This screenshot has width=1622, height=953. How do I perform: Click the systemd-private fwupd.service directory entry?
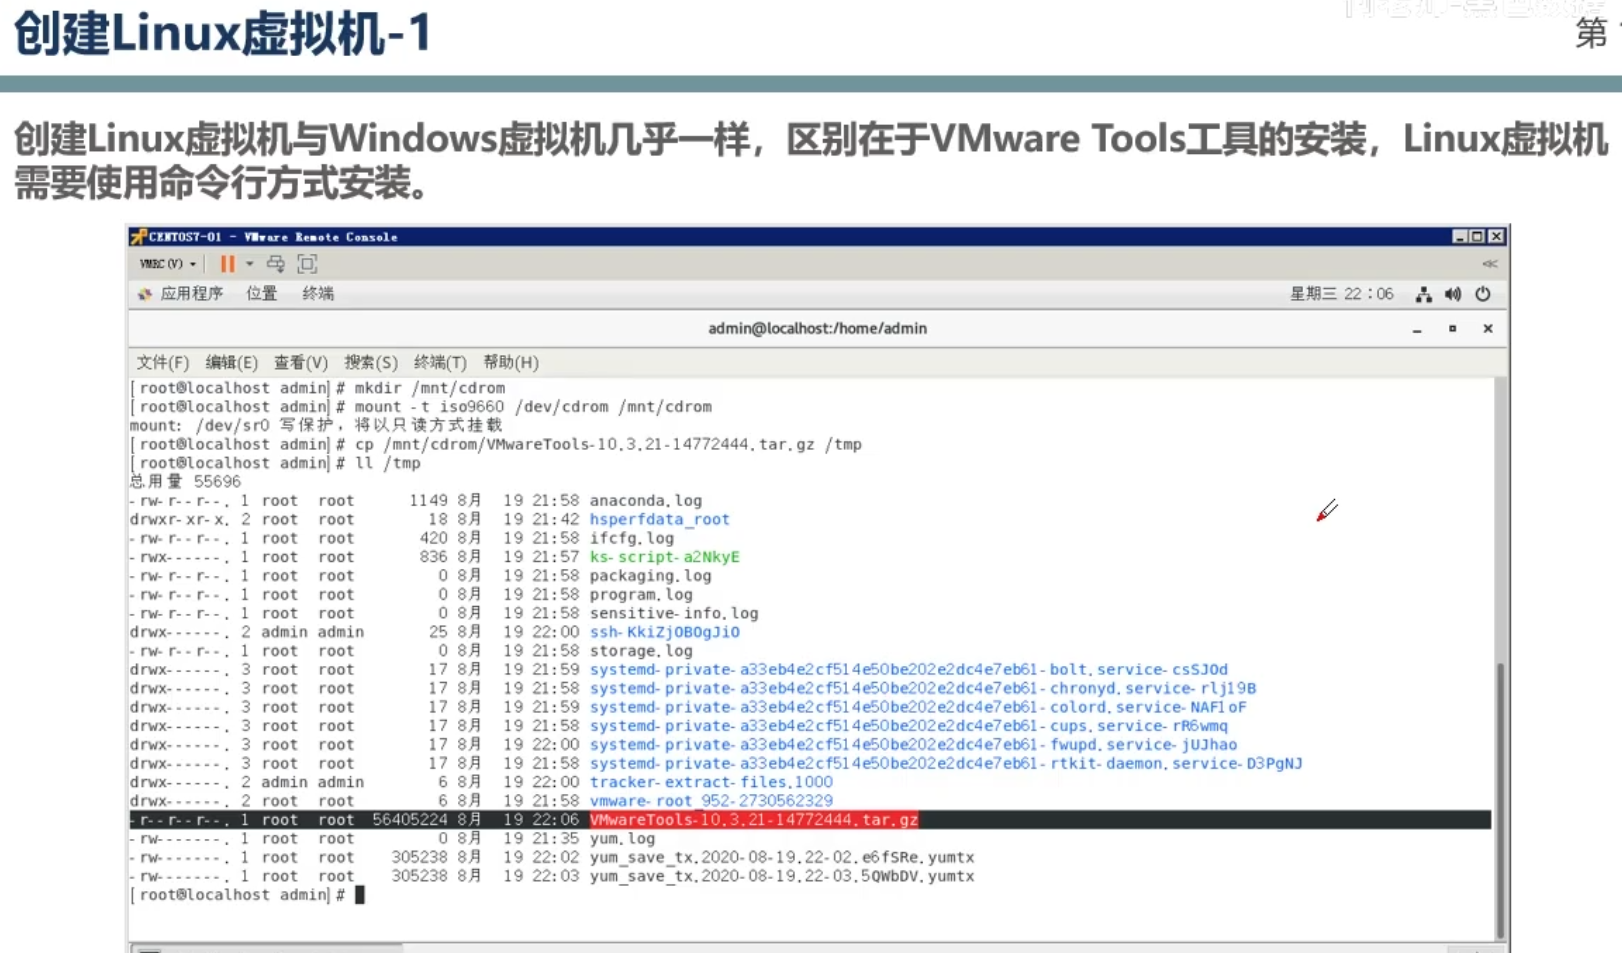point(913,745)
